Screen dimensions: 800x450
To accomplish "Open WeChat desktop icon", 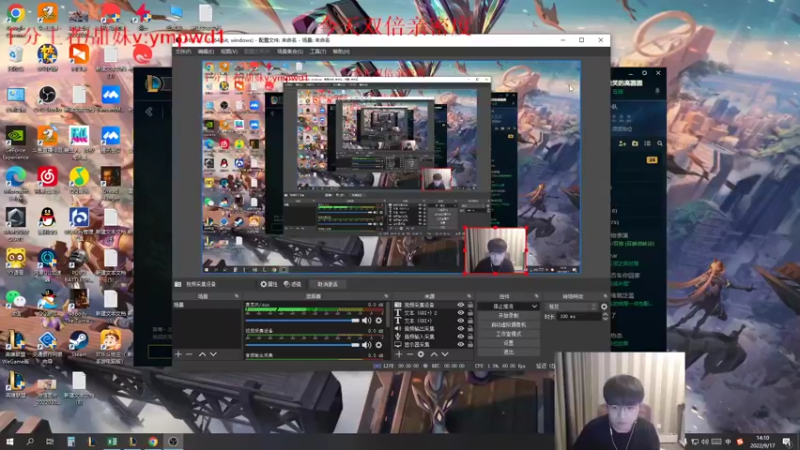I will click(16, 302).
